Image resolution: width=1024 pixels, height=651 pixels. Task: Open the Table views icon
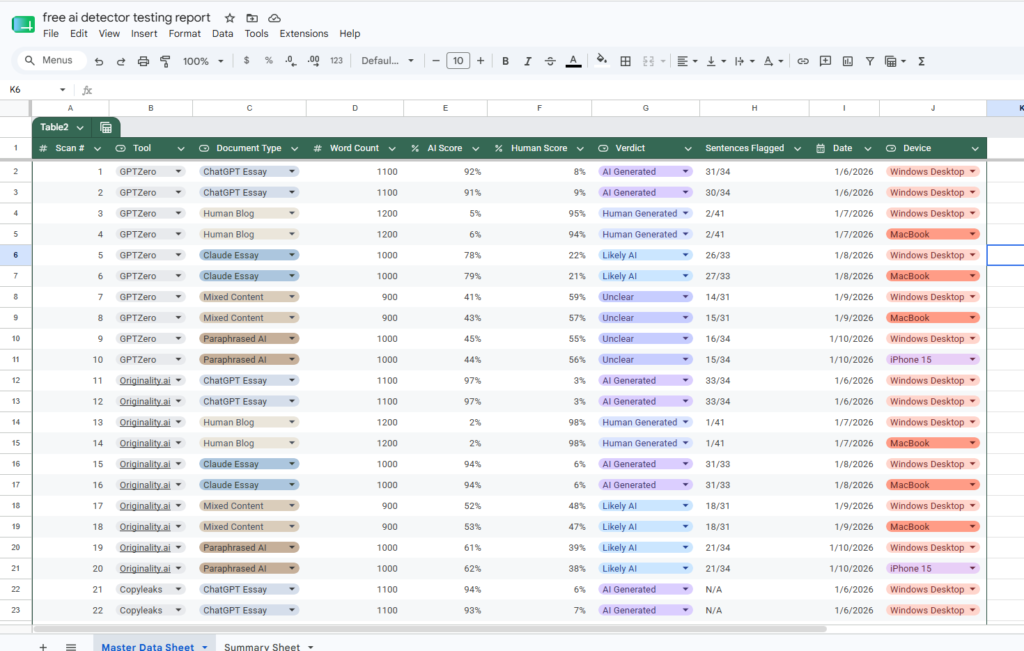click(x=895, y=61)
